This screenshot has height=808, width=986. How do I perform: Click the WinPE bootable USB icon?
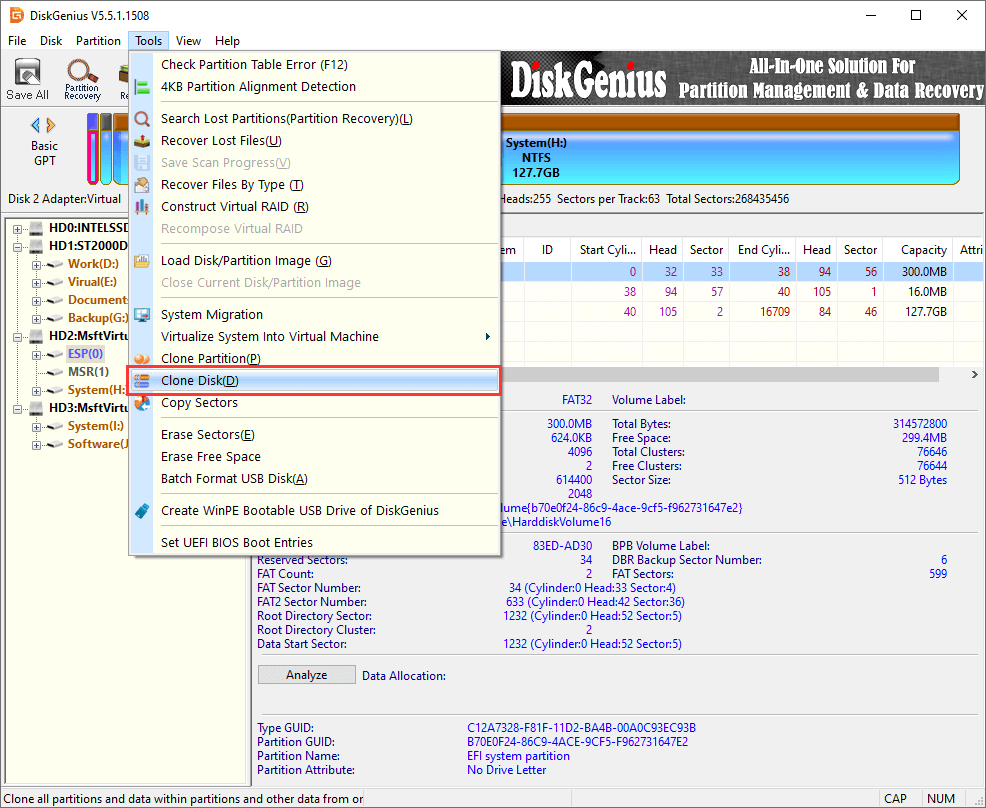pyautogui.click(x=142, y=511)
